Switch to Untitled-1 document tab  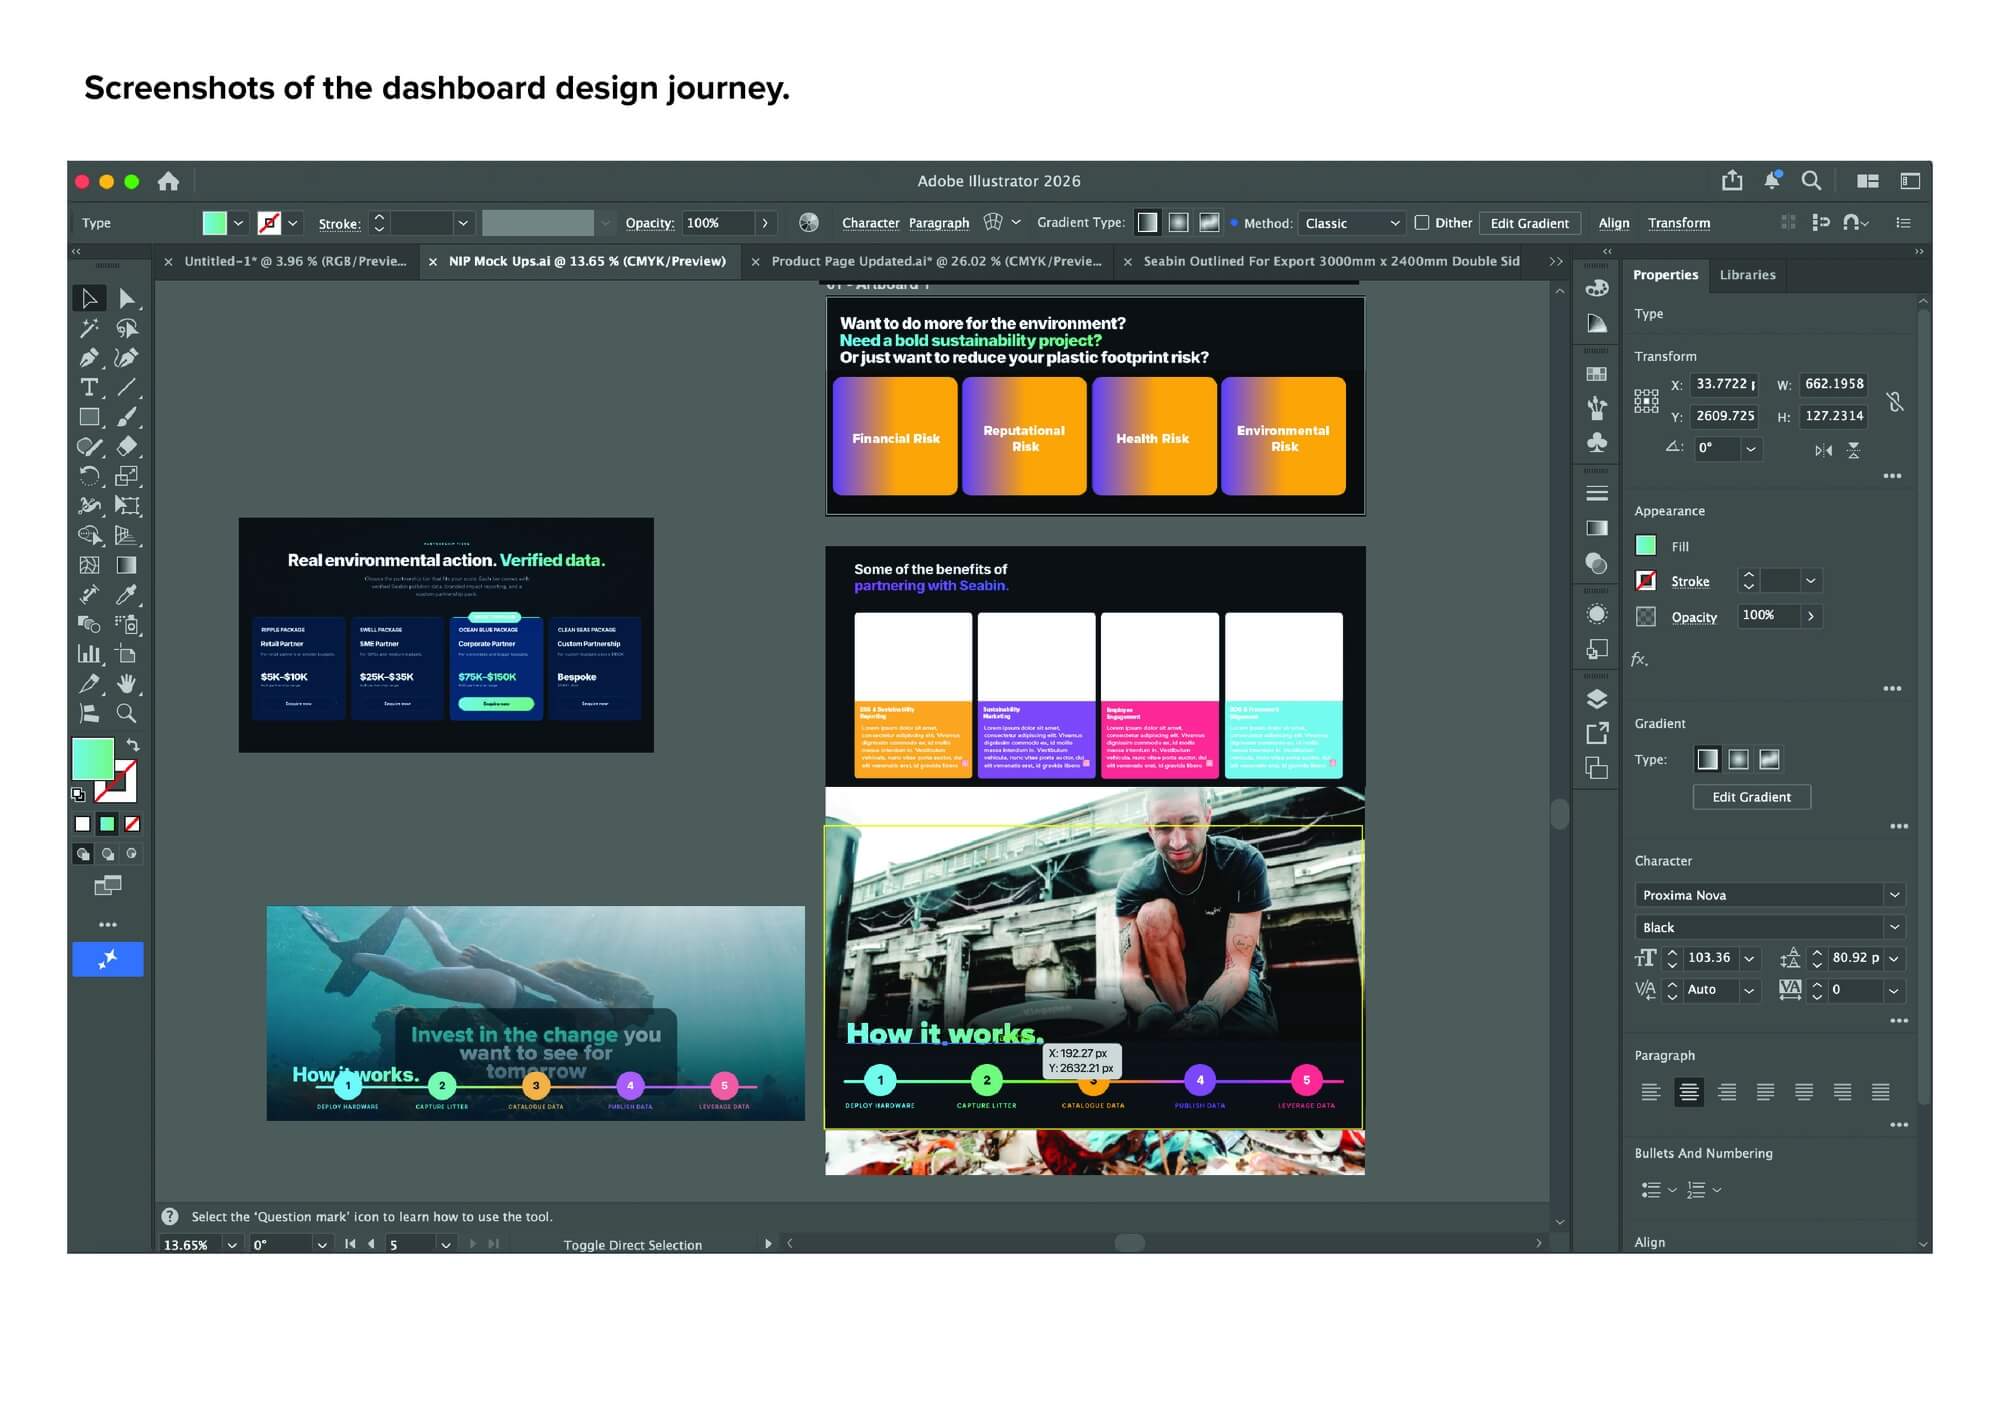click(295, 261)
